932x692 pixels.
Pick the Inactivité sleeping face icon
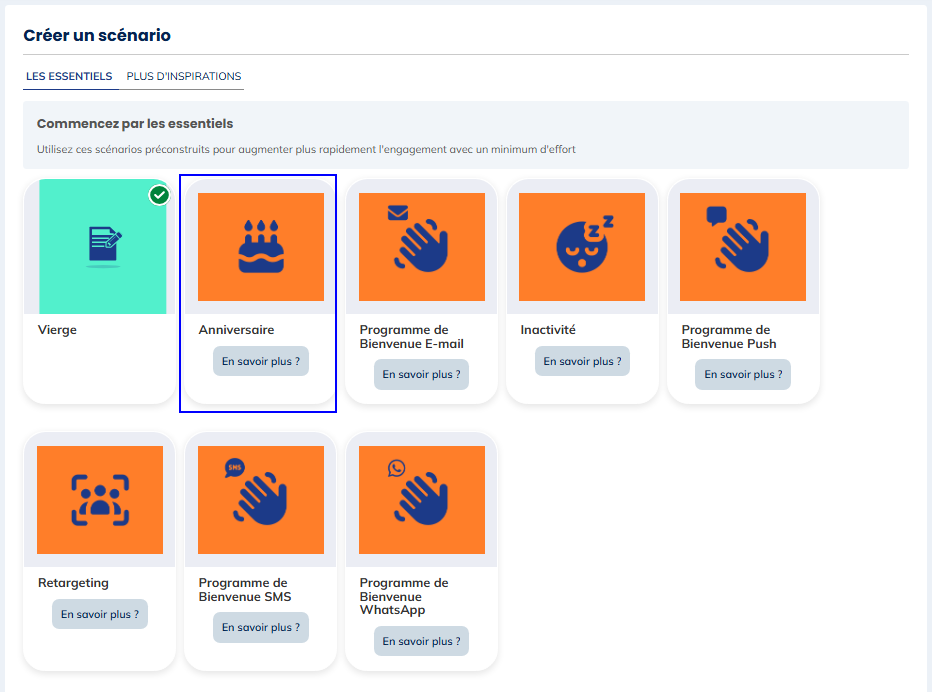pyautogui.click(x=582, y=247)
